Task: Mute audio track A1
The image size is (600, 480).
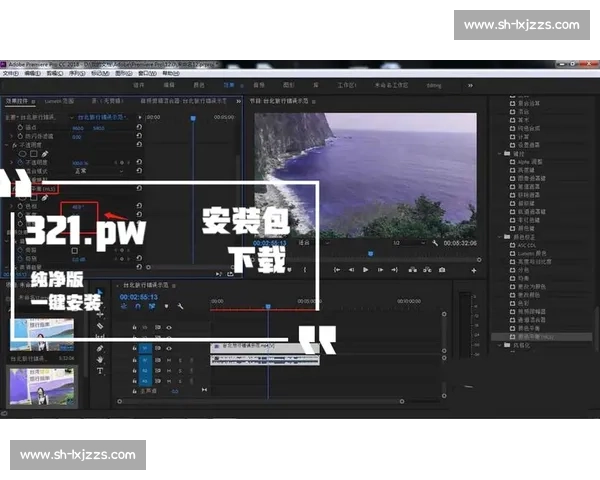Action: [169, 360]
